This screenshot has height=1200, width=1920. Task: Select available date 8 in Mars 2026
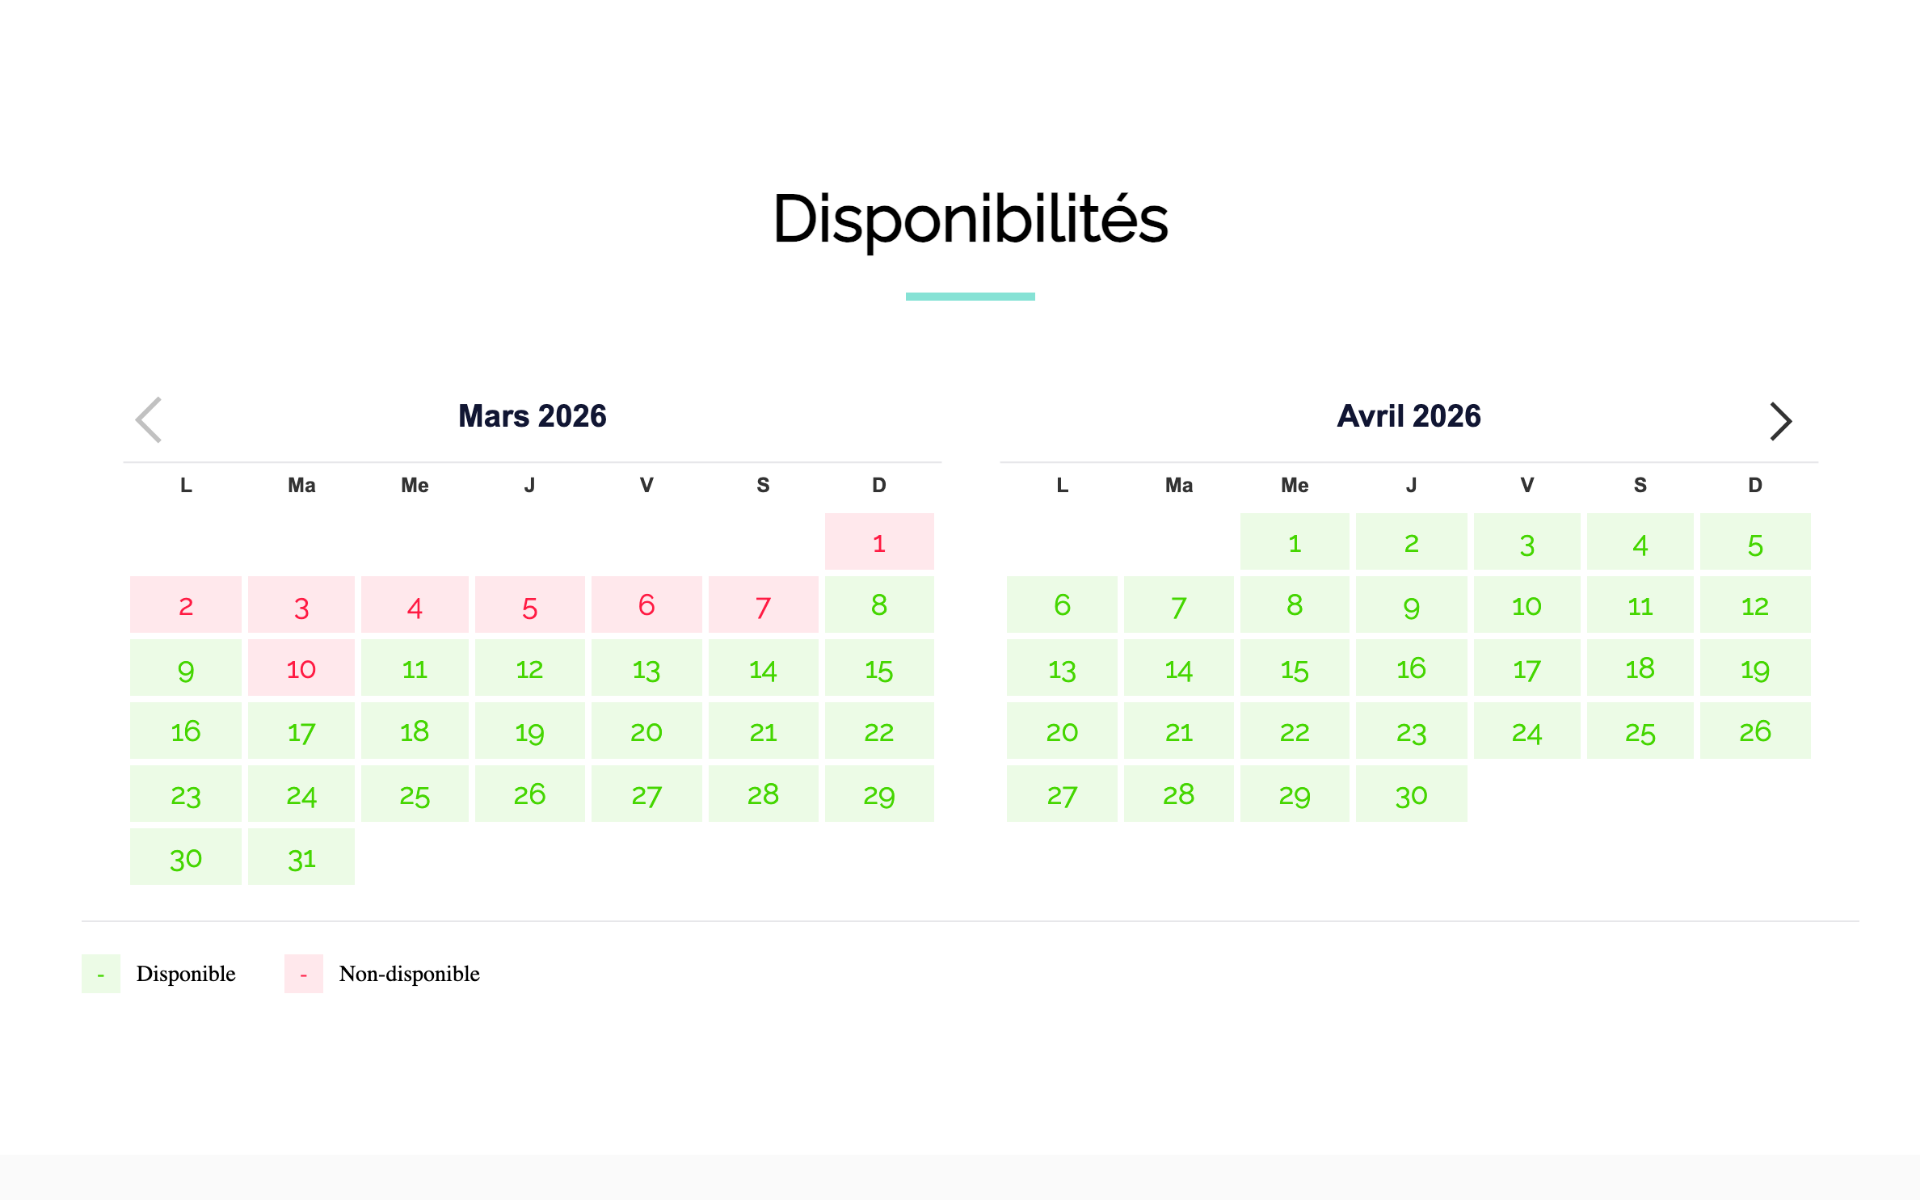879,605
